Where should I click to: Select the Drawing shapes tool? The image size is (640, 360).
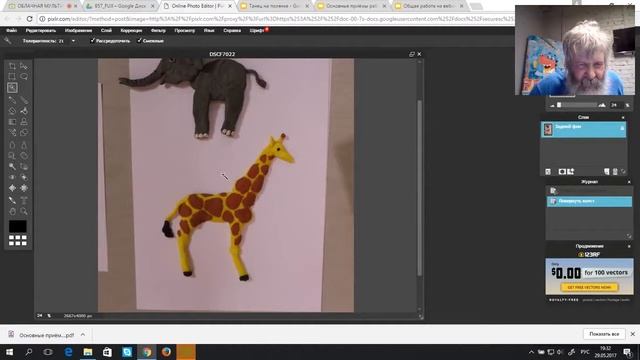(24, 133)
